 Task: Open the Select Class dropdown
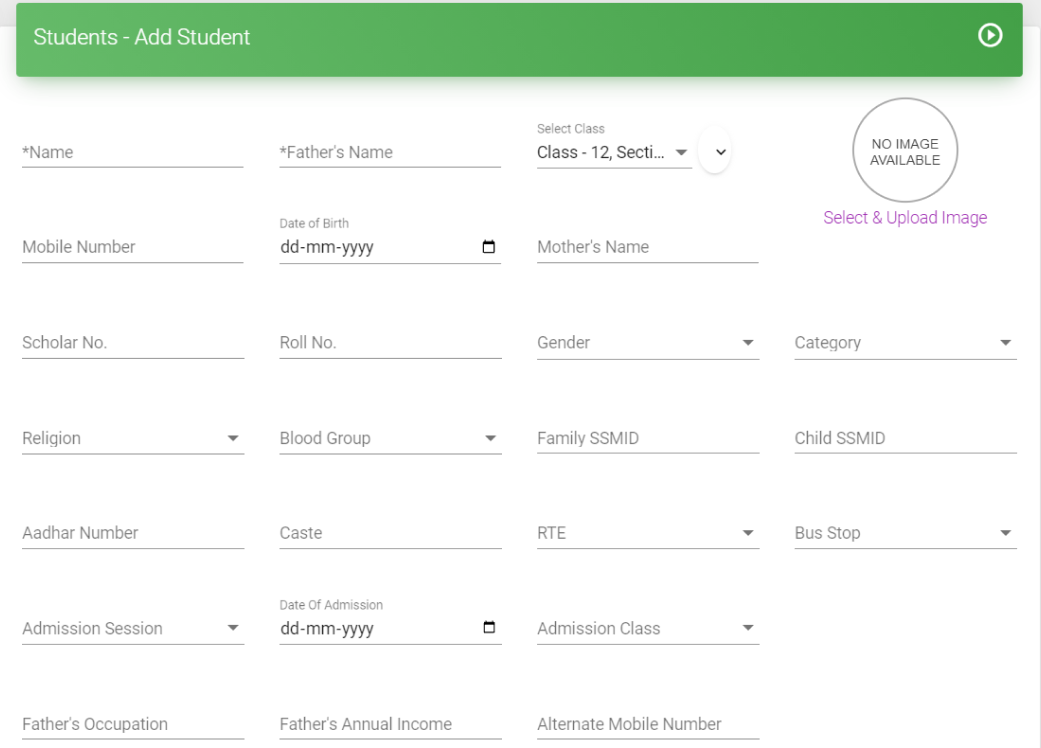click(614, 152)
